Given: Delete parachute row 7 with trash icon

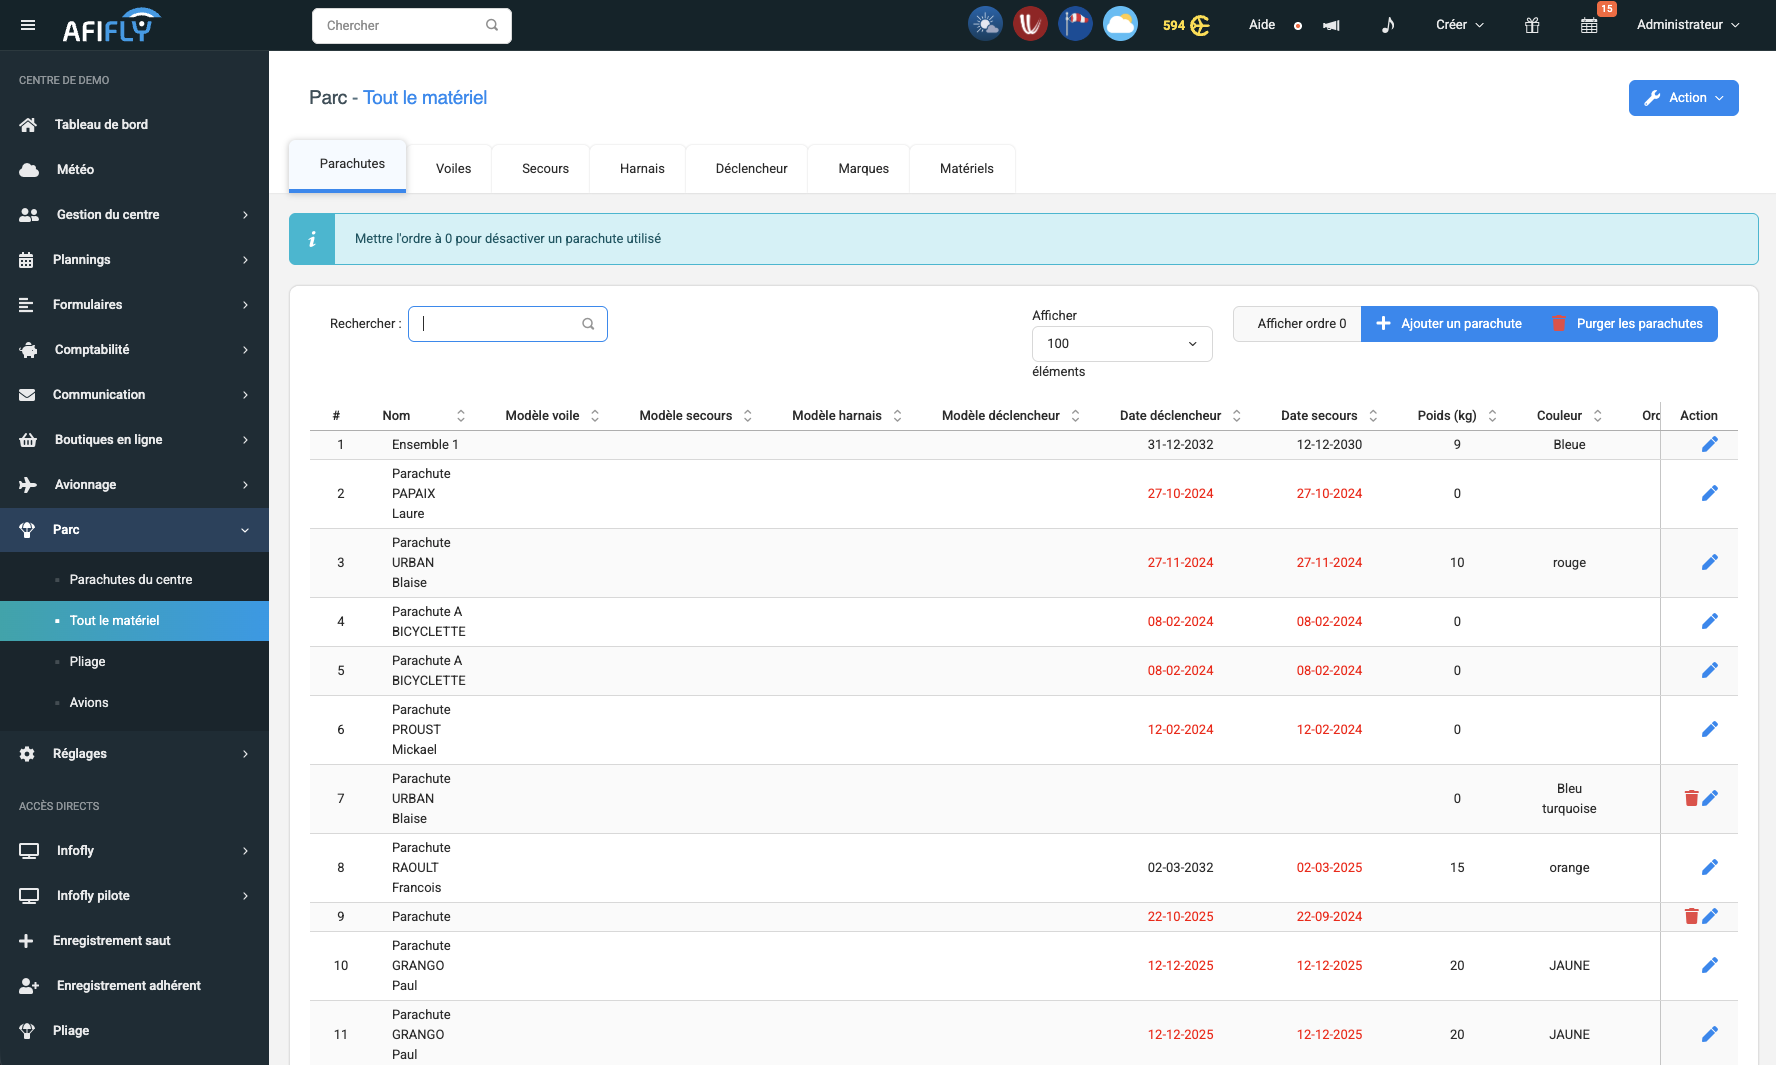Looking at the screenshot, I should (1691, 798).
